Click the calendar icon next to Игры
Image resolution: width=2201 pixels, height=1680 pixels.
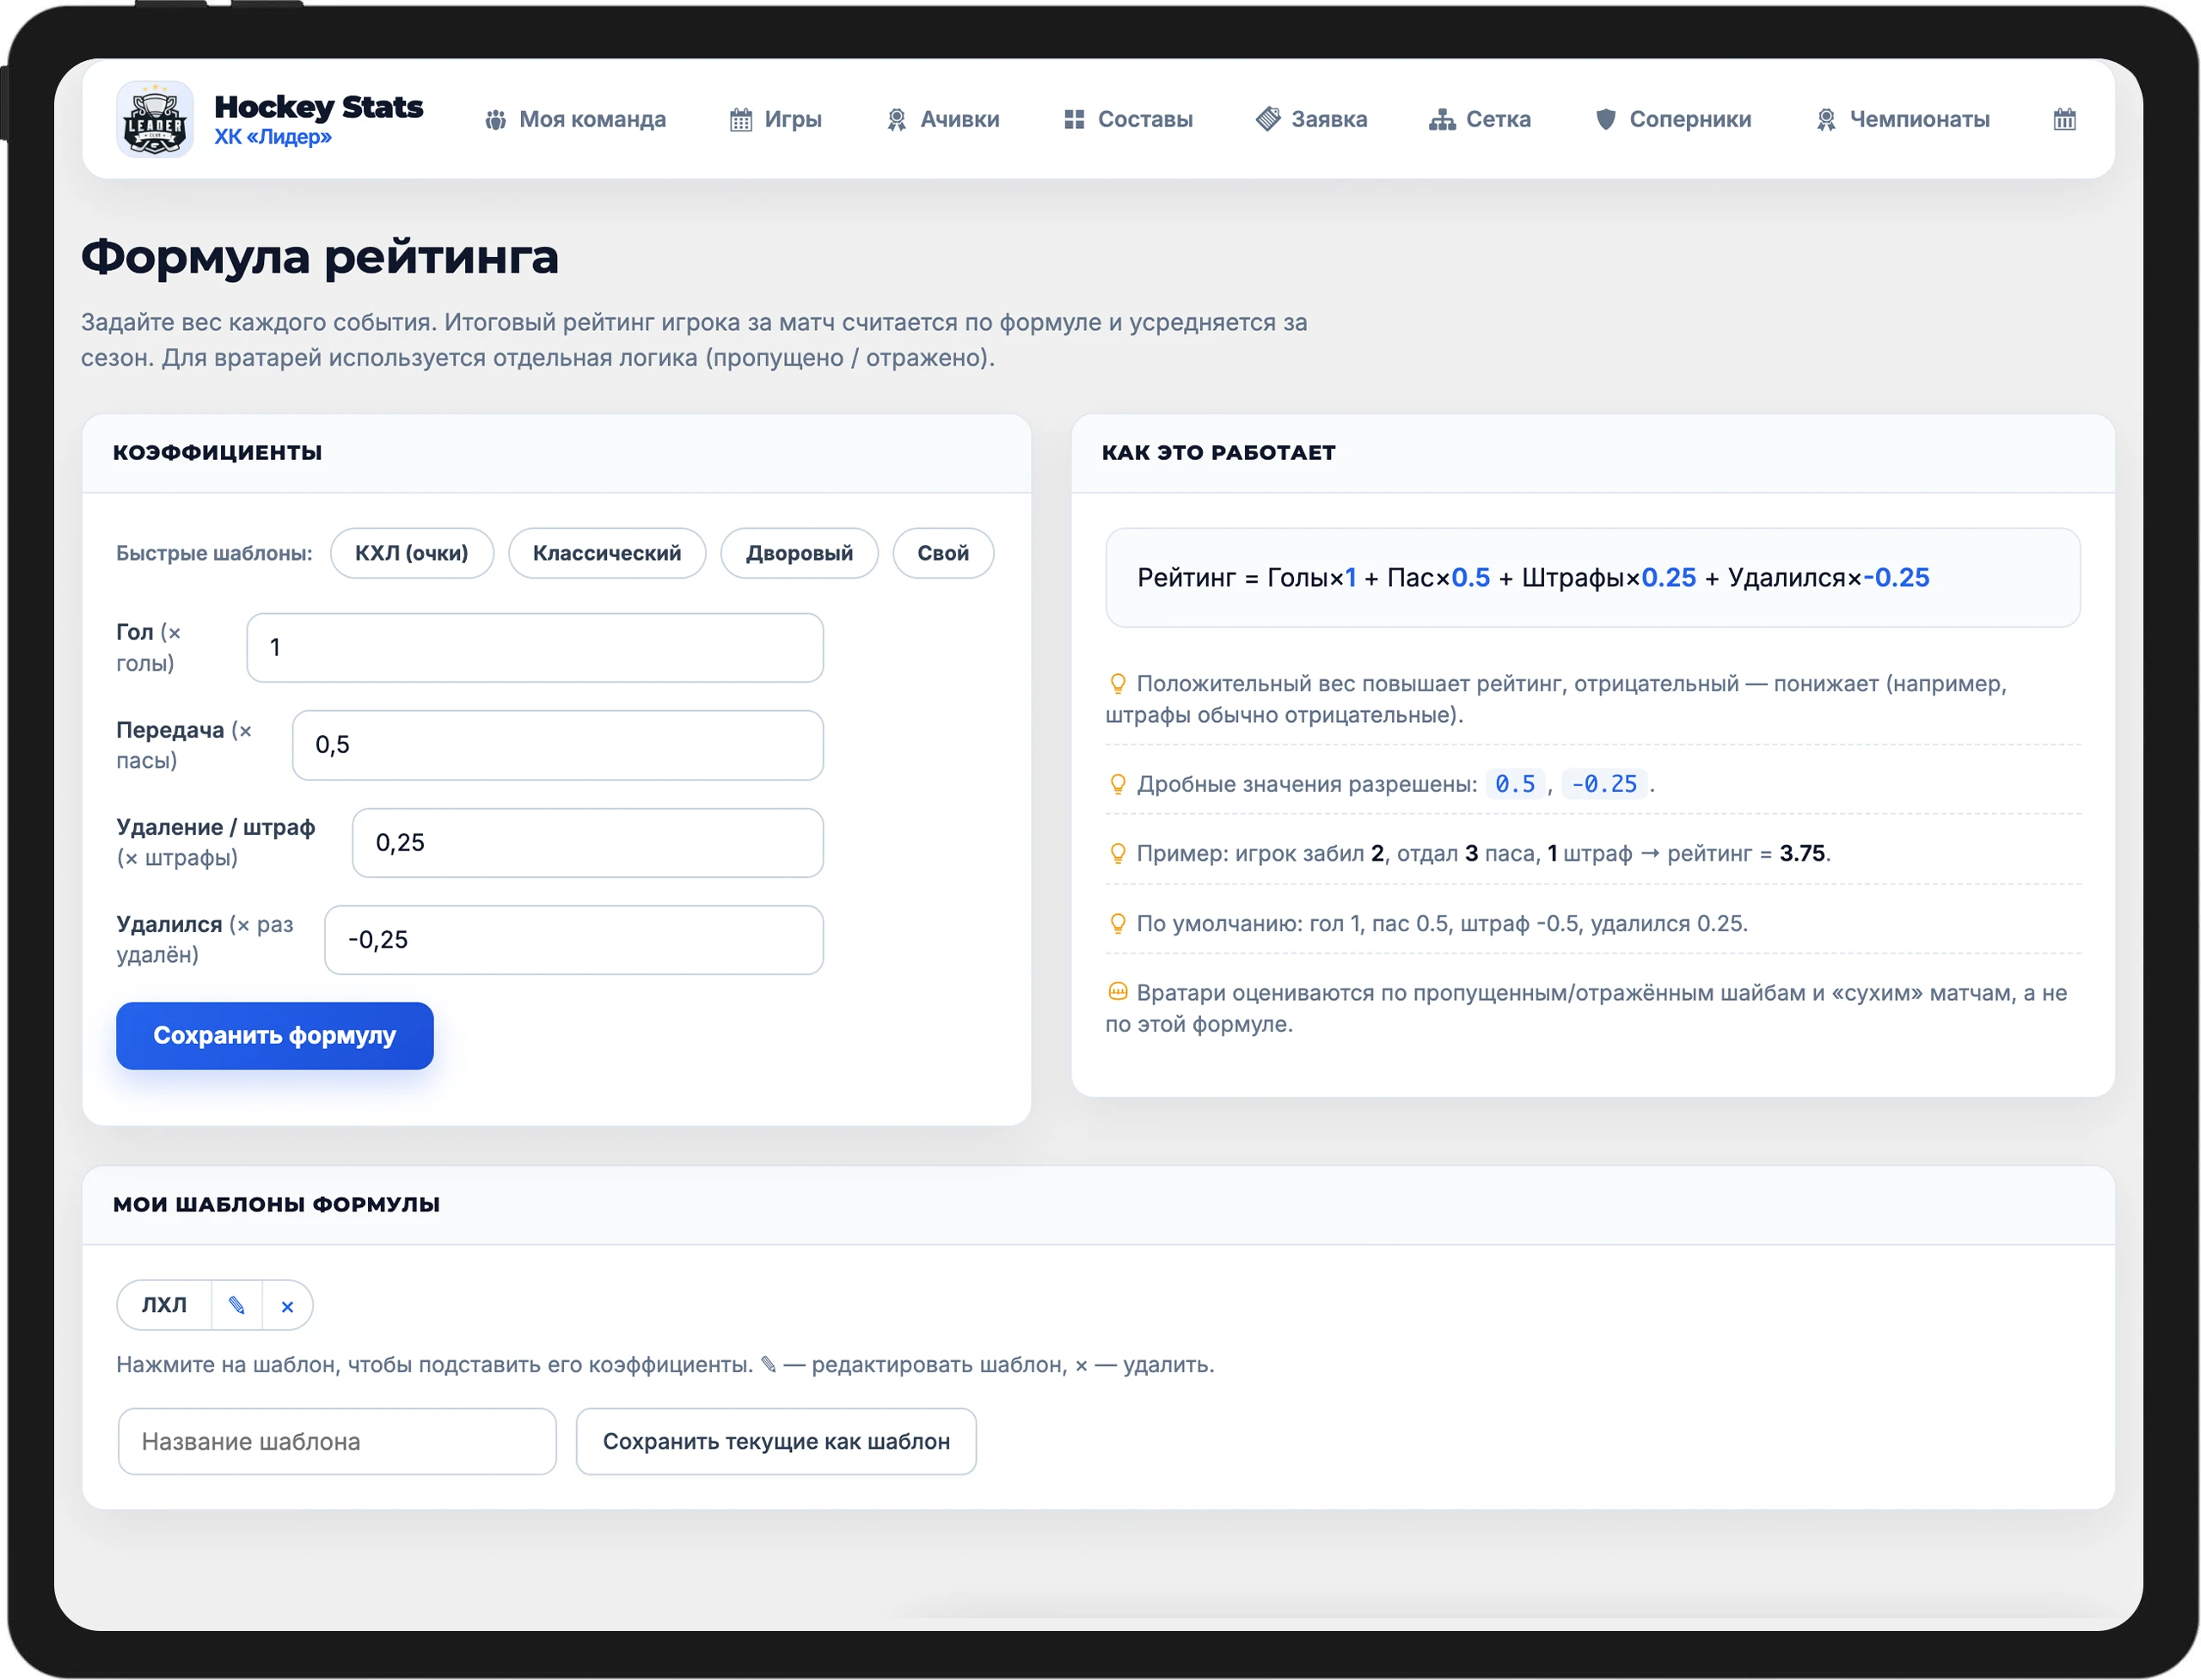click(740, 120)
